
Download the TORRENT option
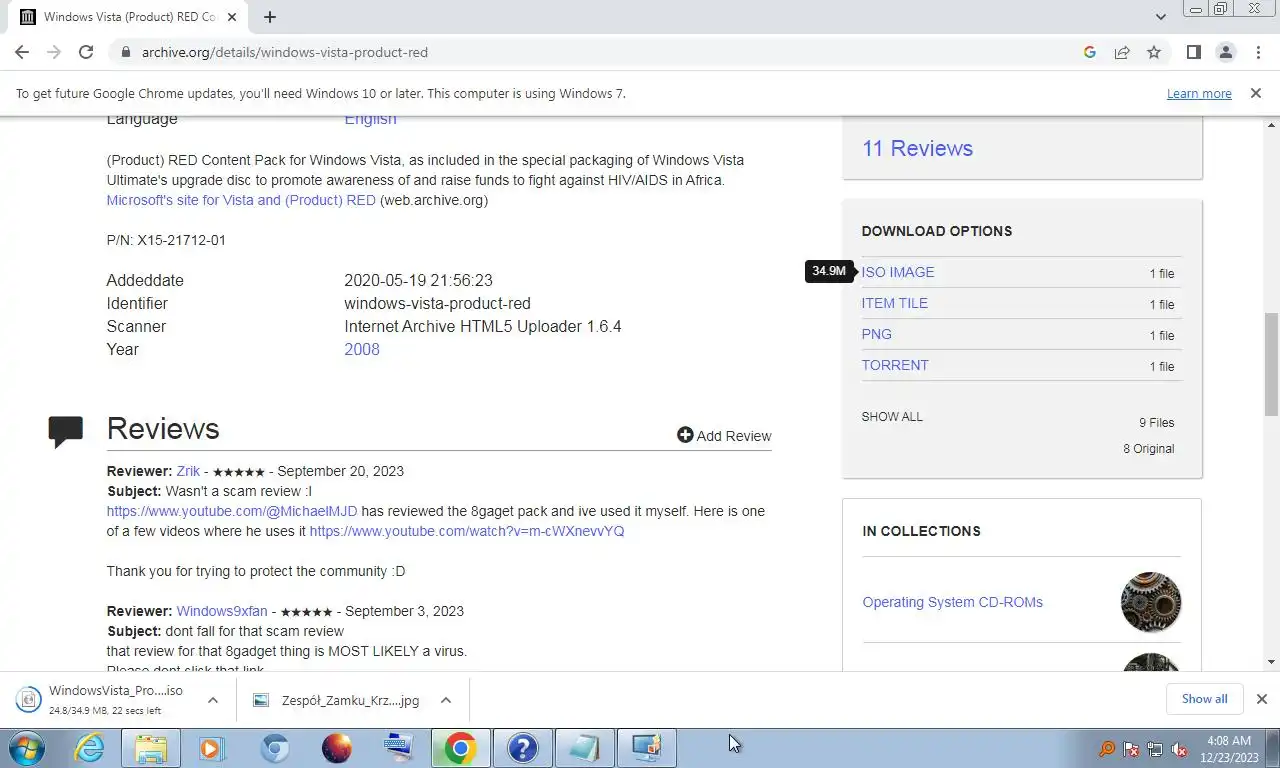pos(895,365)
